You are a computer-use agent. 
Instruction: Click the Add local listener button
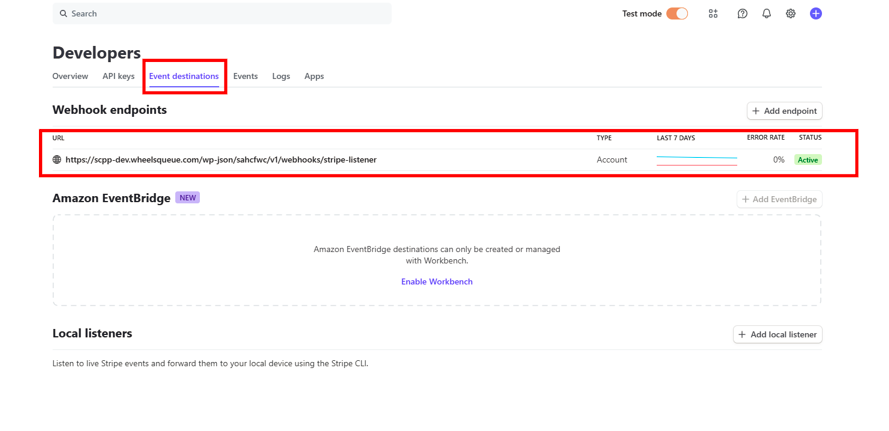tap(777, 335)
